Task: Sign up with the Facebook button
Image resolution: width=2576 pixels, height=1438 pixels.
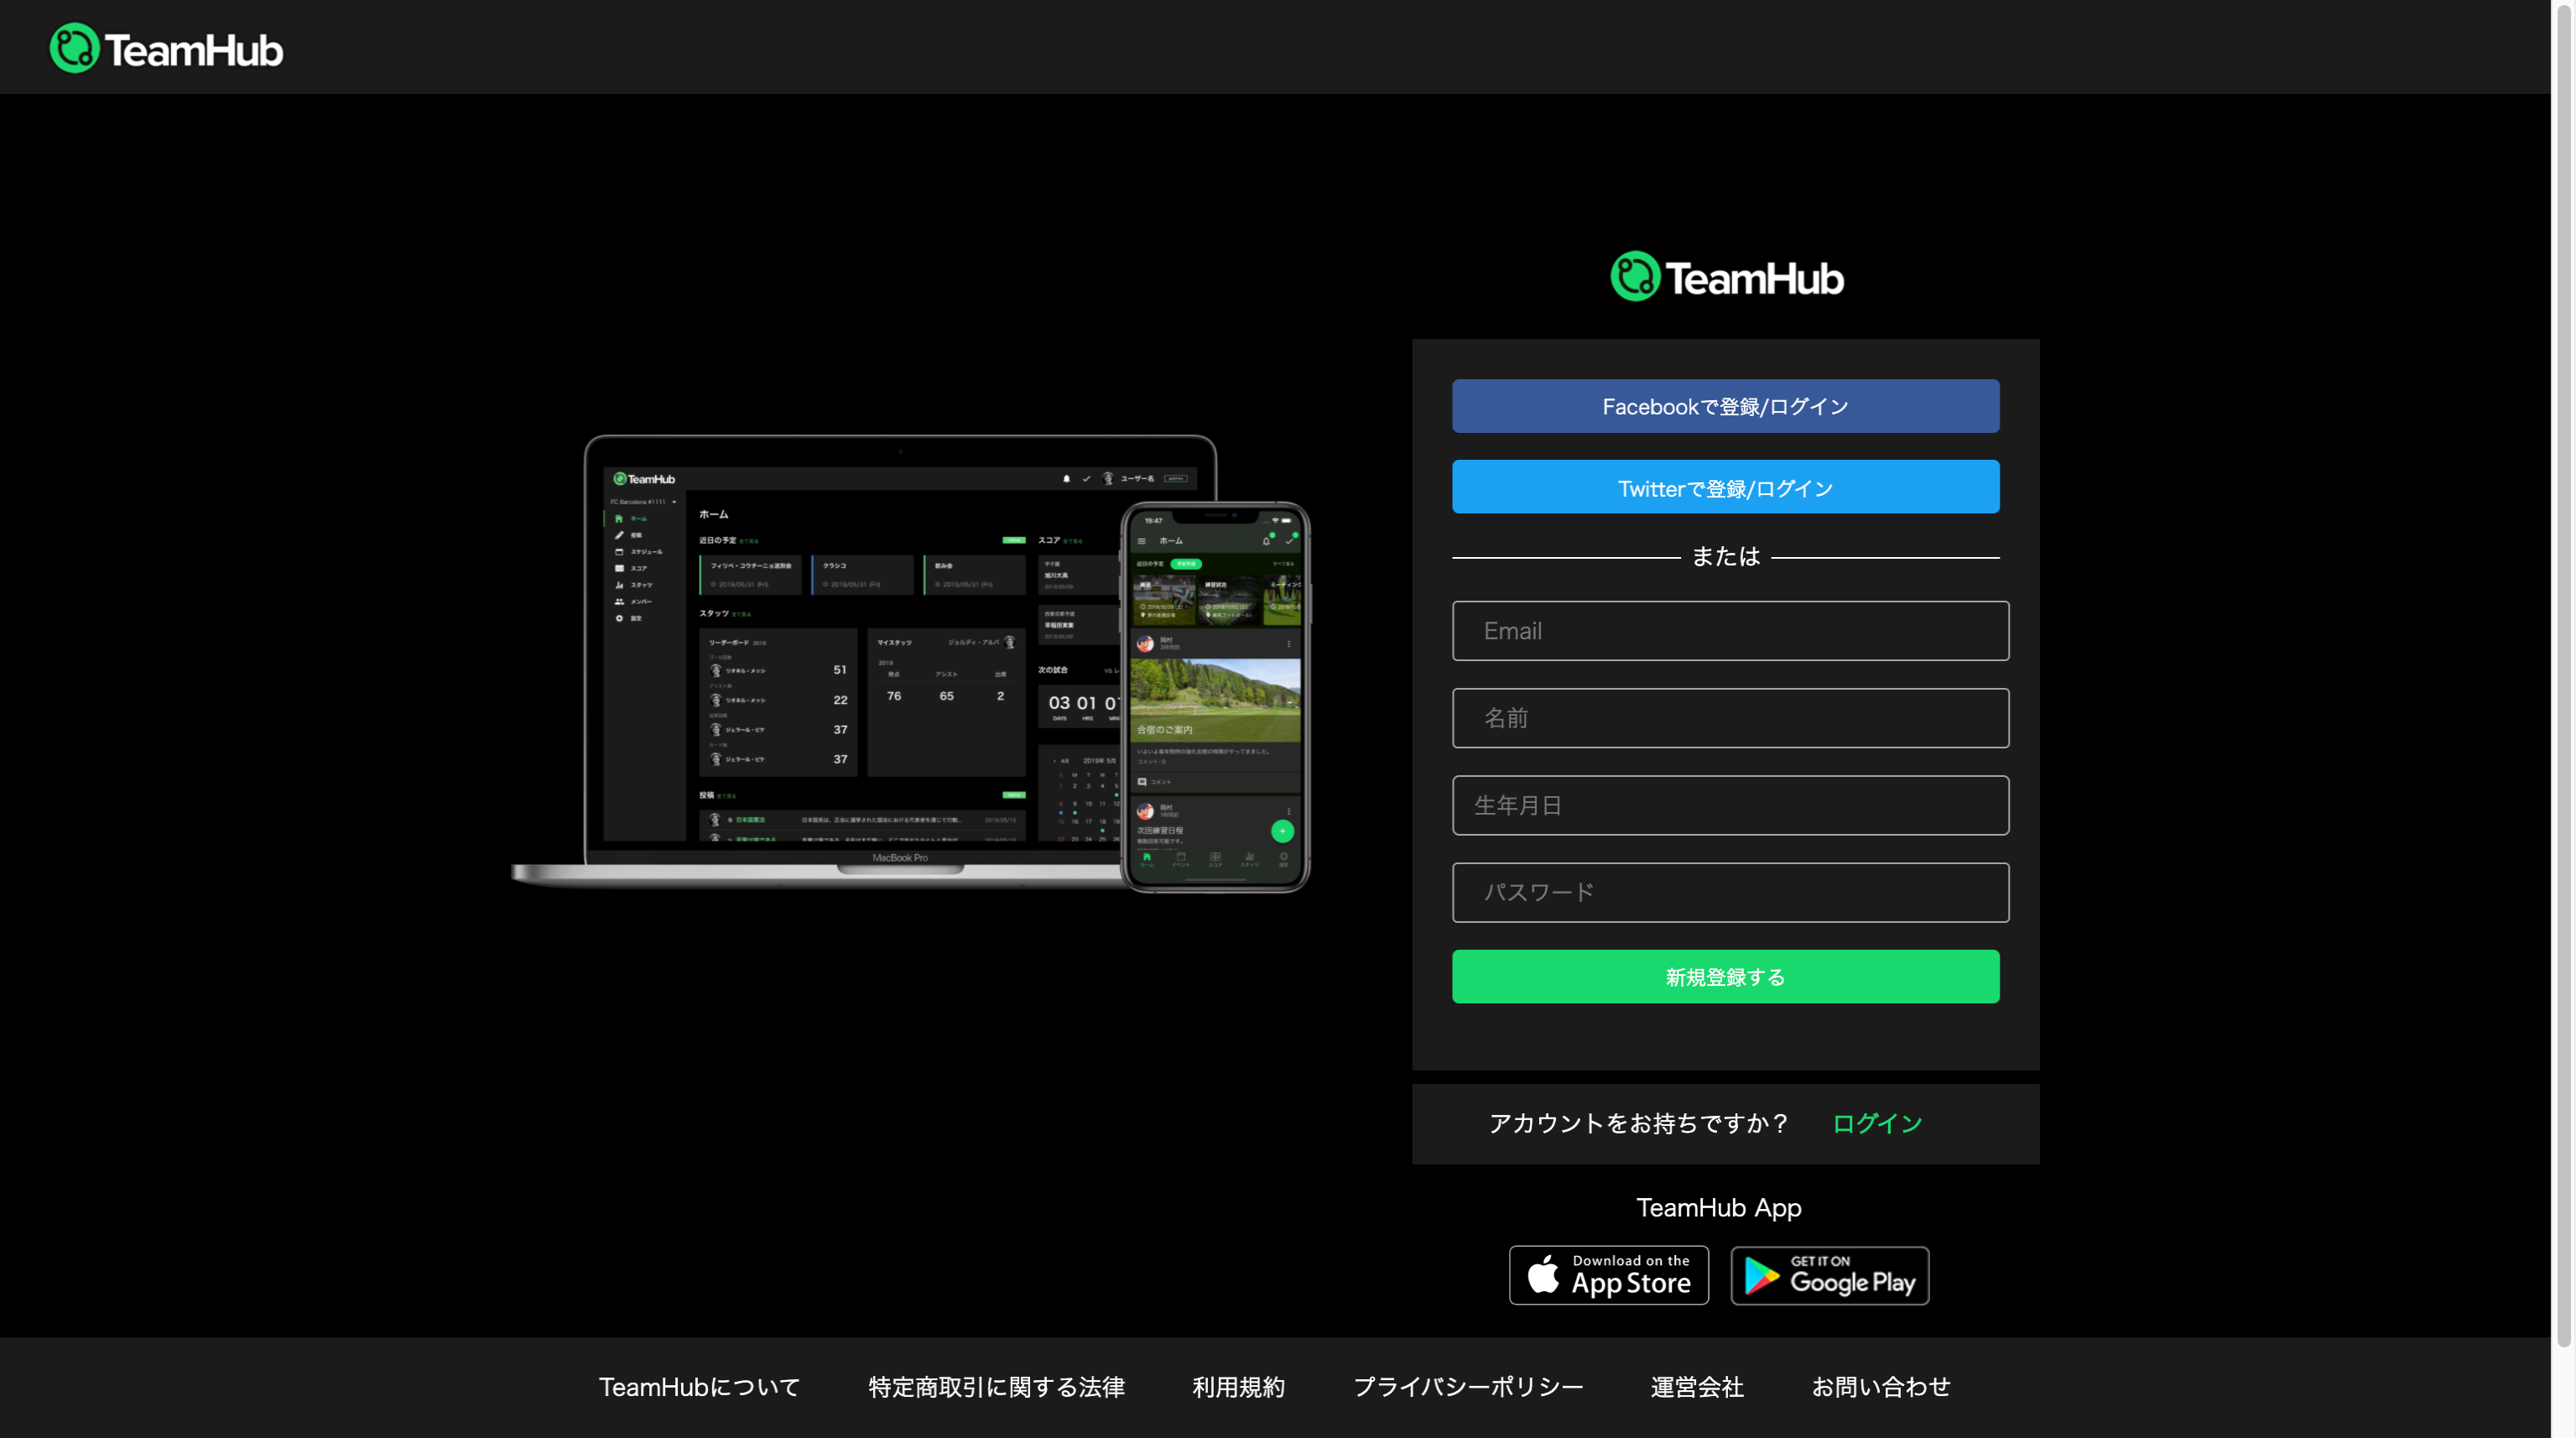Action: [x=1725, y=406]
